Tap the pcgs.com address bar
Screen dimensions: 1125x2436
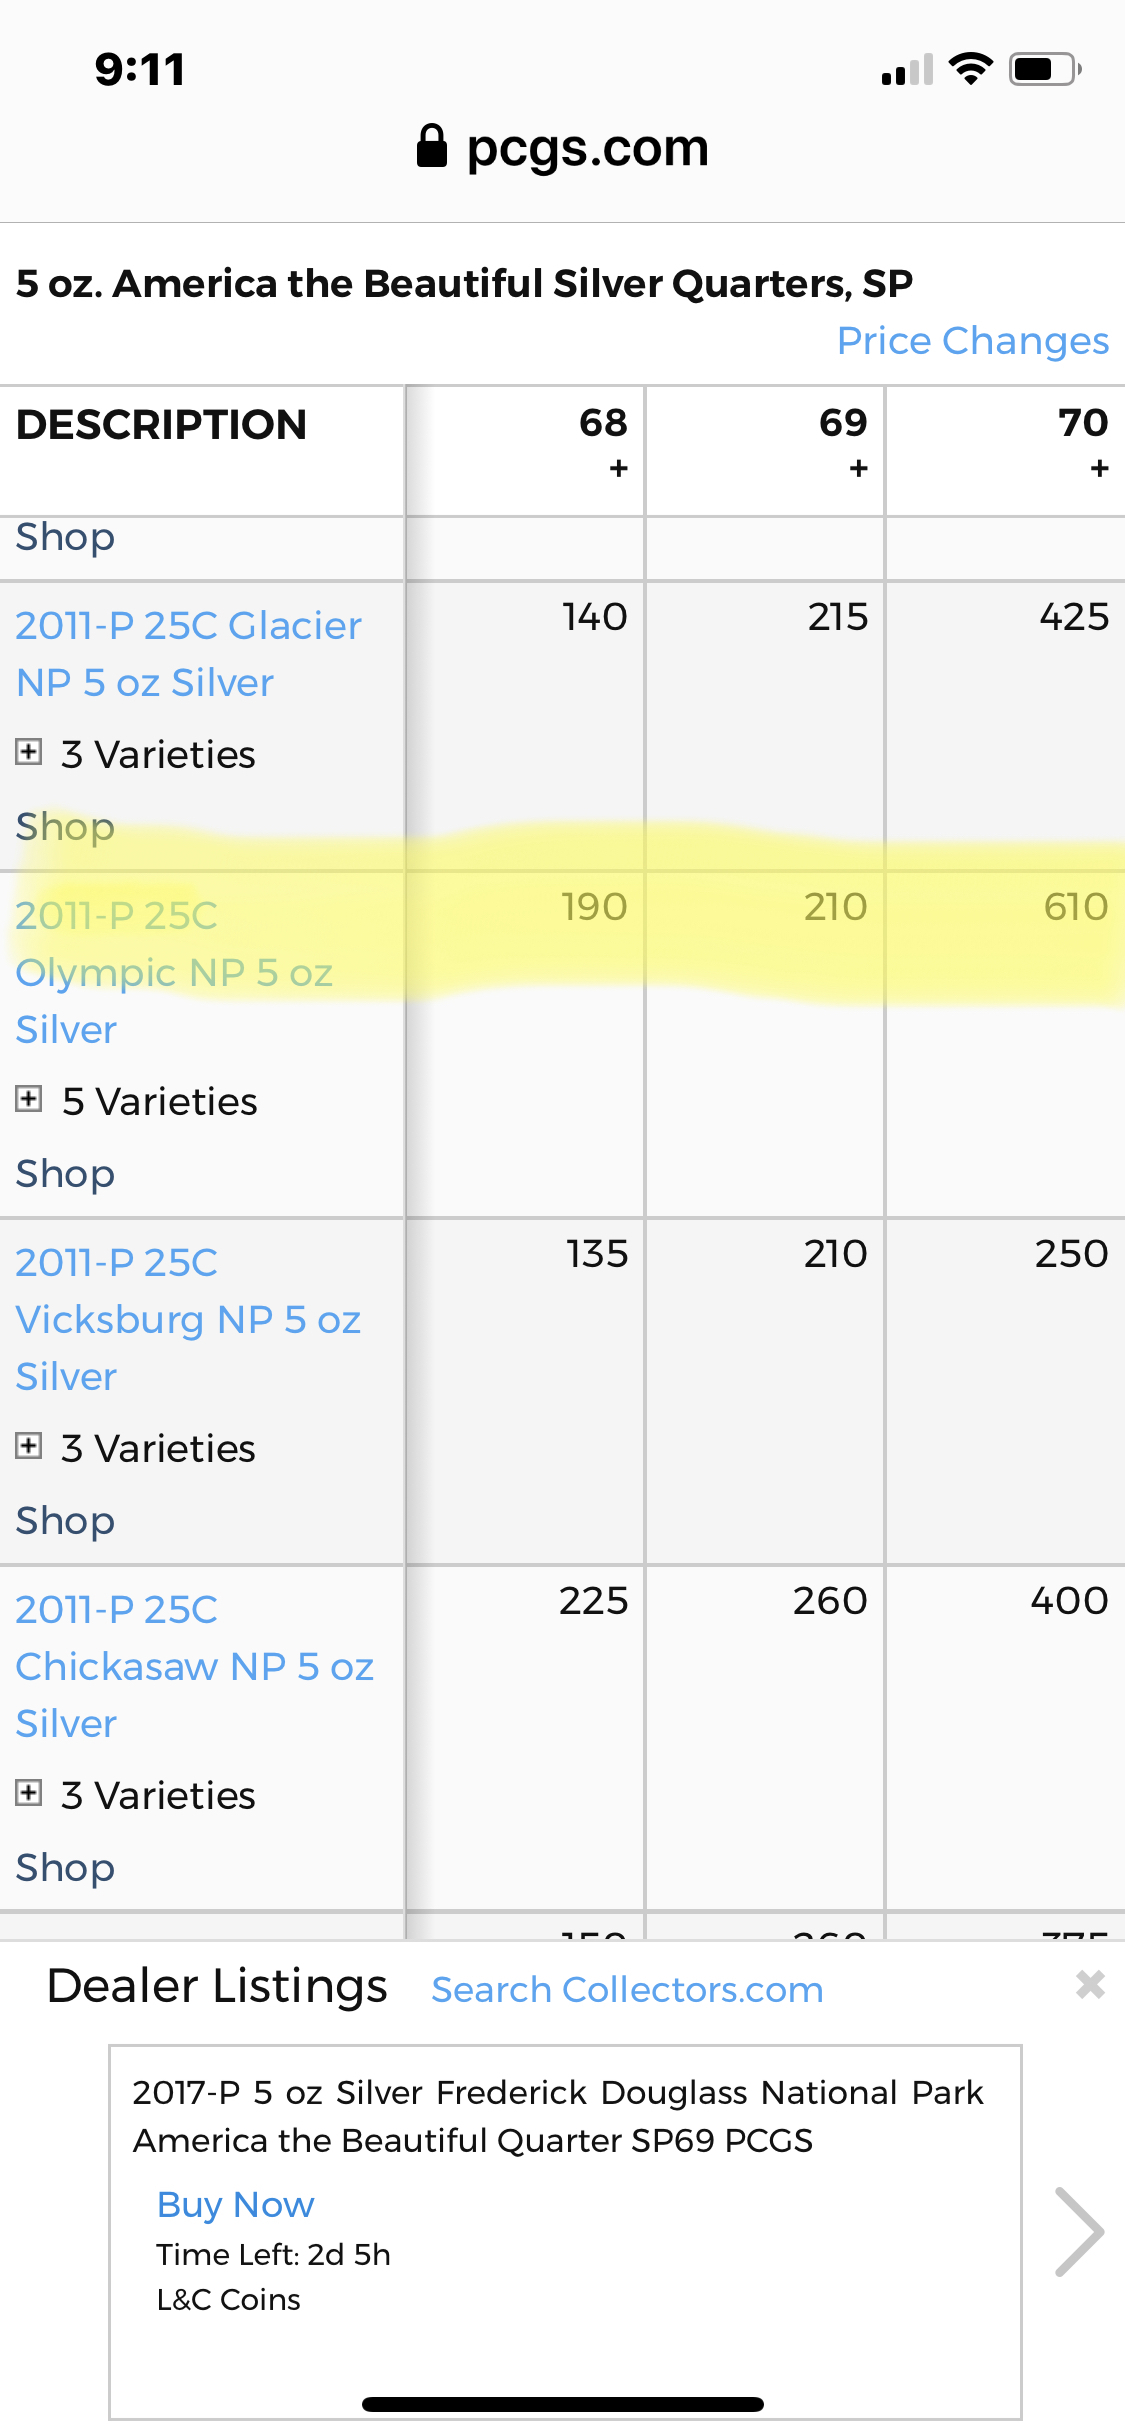[x=562, y=147]
